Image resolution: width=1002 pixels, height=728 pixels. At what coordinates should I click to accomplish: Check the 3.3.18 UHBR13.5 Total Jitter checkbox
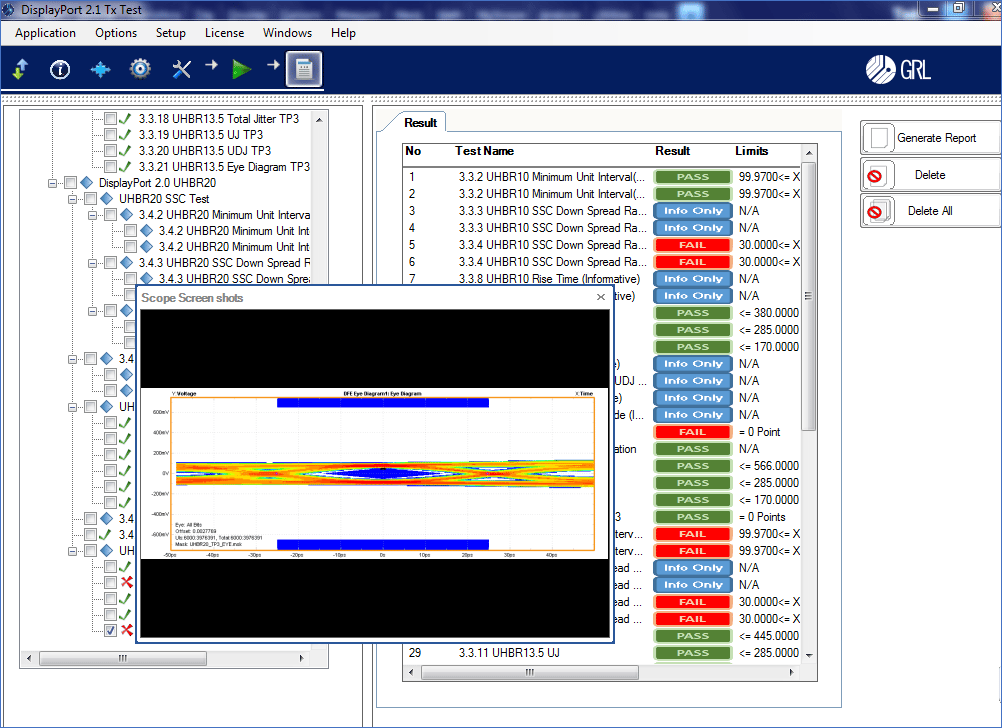point(110,118)
